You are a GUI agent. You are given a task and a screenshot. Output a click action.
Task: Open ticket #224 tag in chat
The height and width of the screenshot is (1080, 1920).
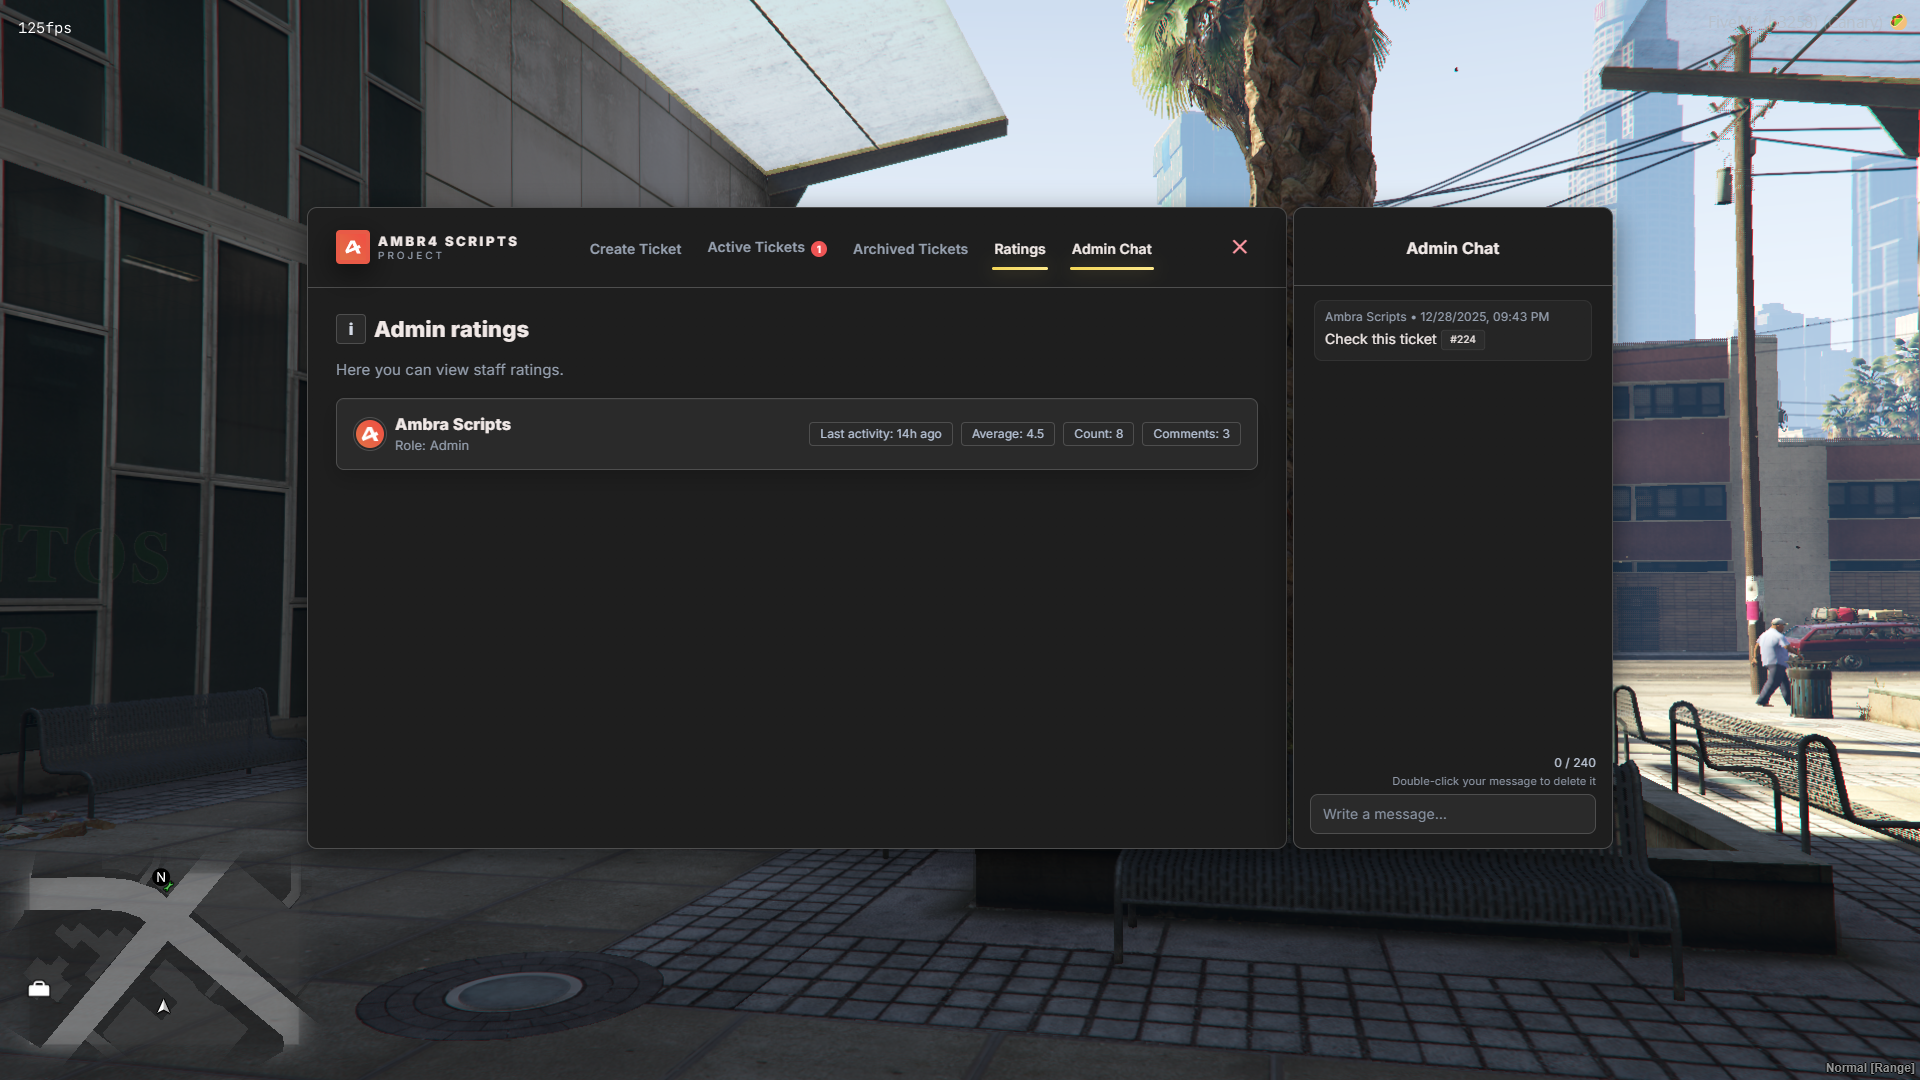pos(1462,340)
